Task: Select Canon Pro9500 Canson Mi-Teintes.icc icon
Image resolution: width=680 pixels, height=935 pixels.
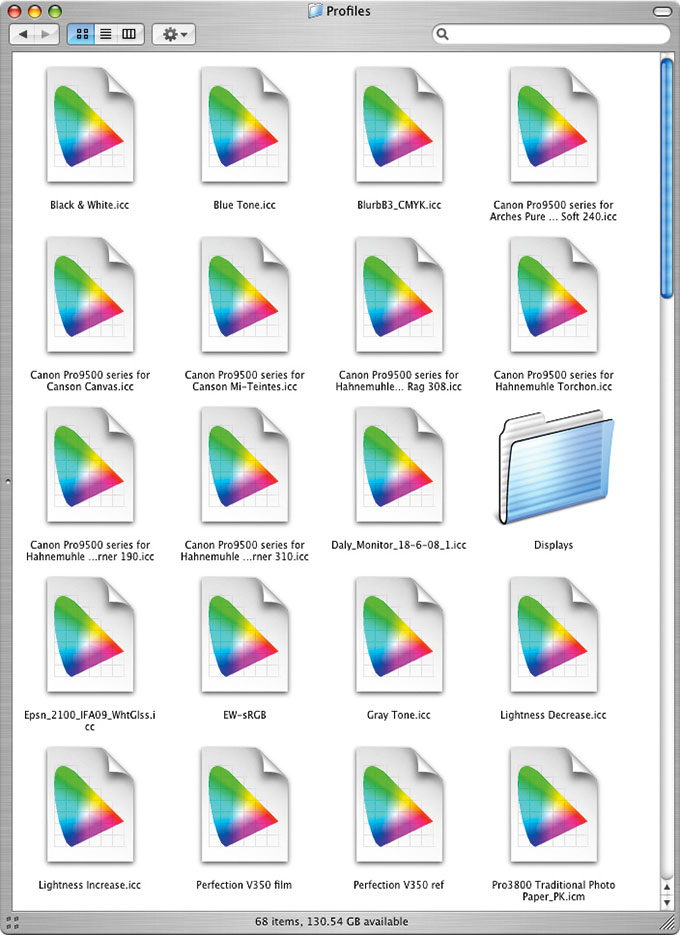Action: (x=245, y=295)
